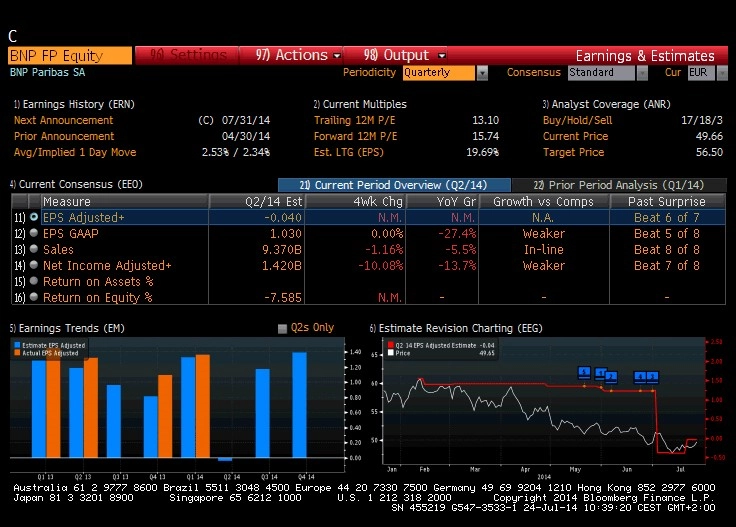Switch to Current Period Overview (Q2/14) tab
The height and width of the screenshot is (527, 736).
point(394,185)
